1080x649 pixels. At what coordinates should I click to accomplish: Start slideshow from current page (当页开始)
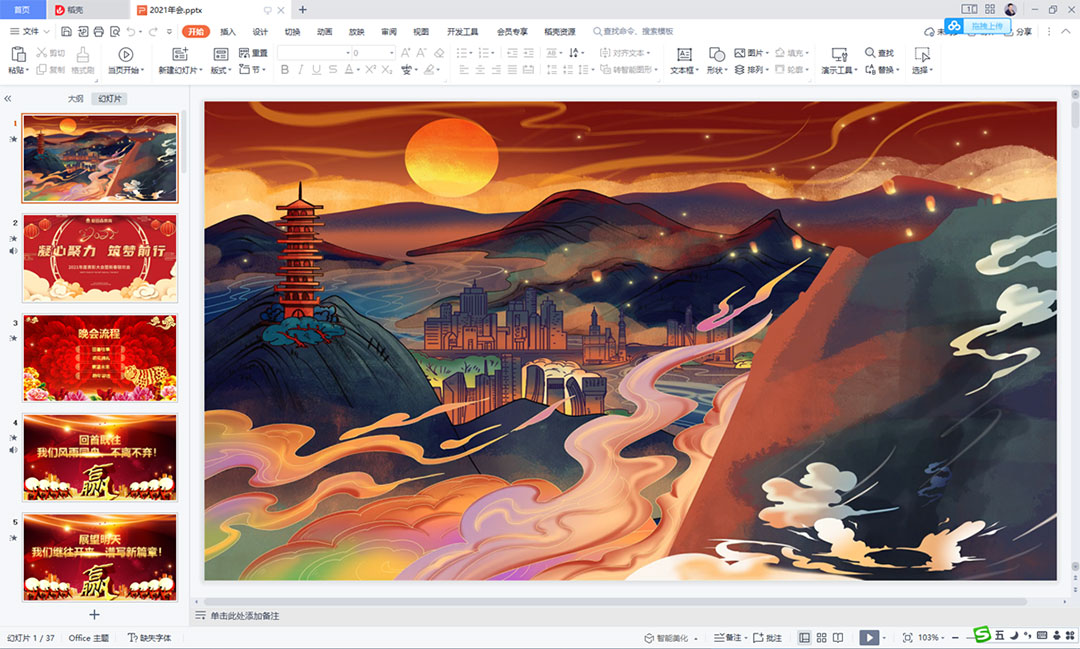(125, 55)
